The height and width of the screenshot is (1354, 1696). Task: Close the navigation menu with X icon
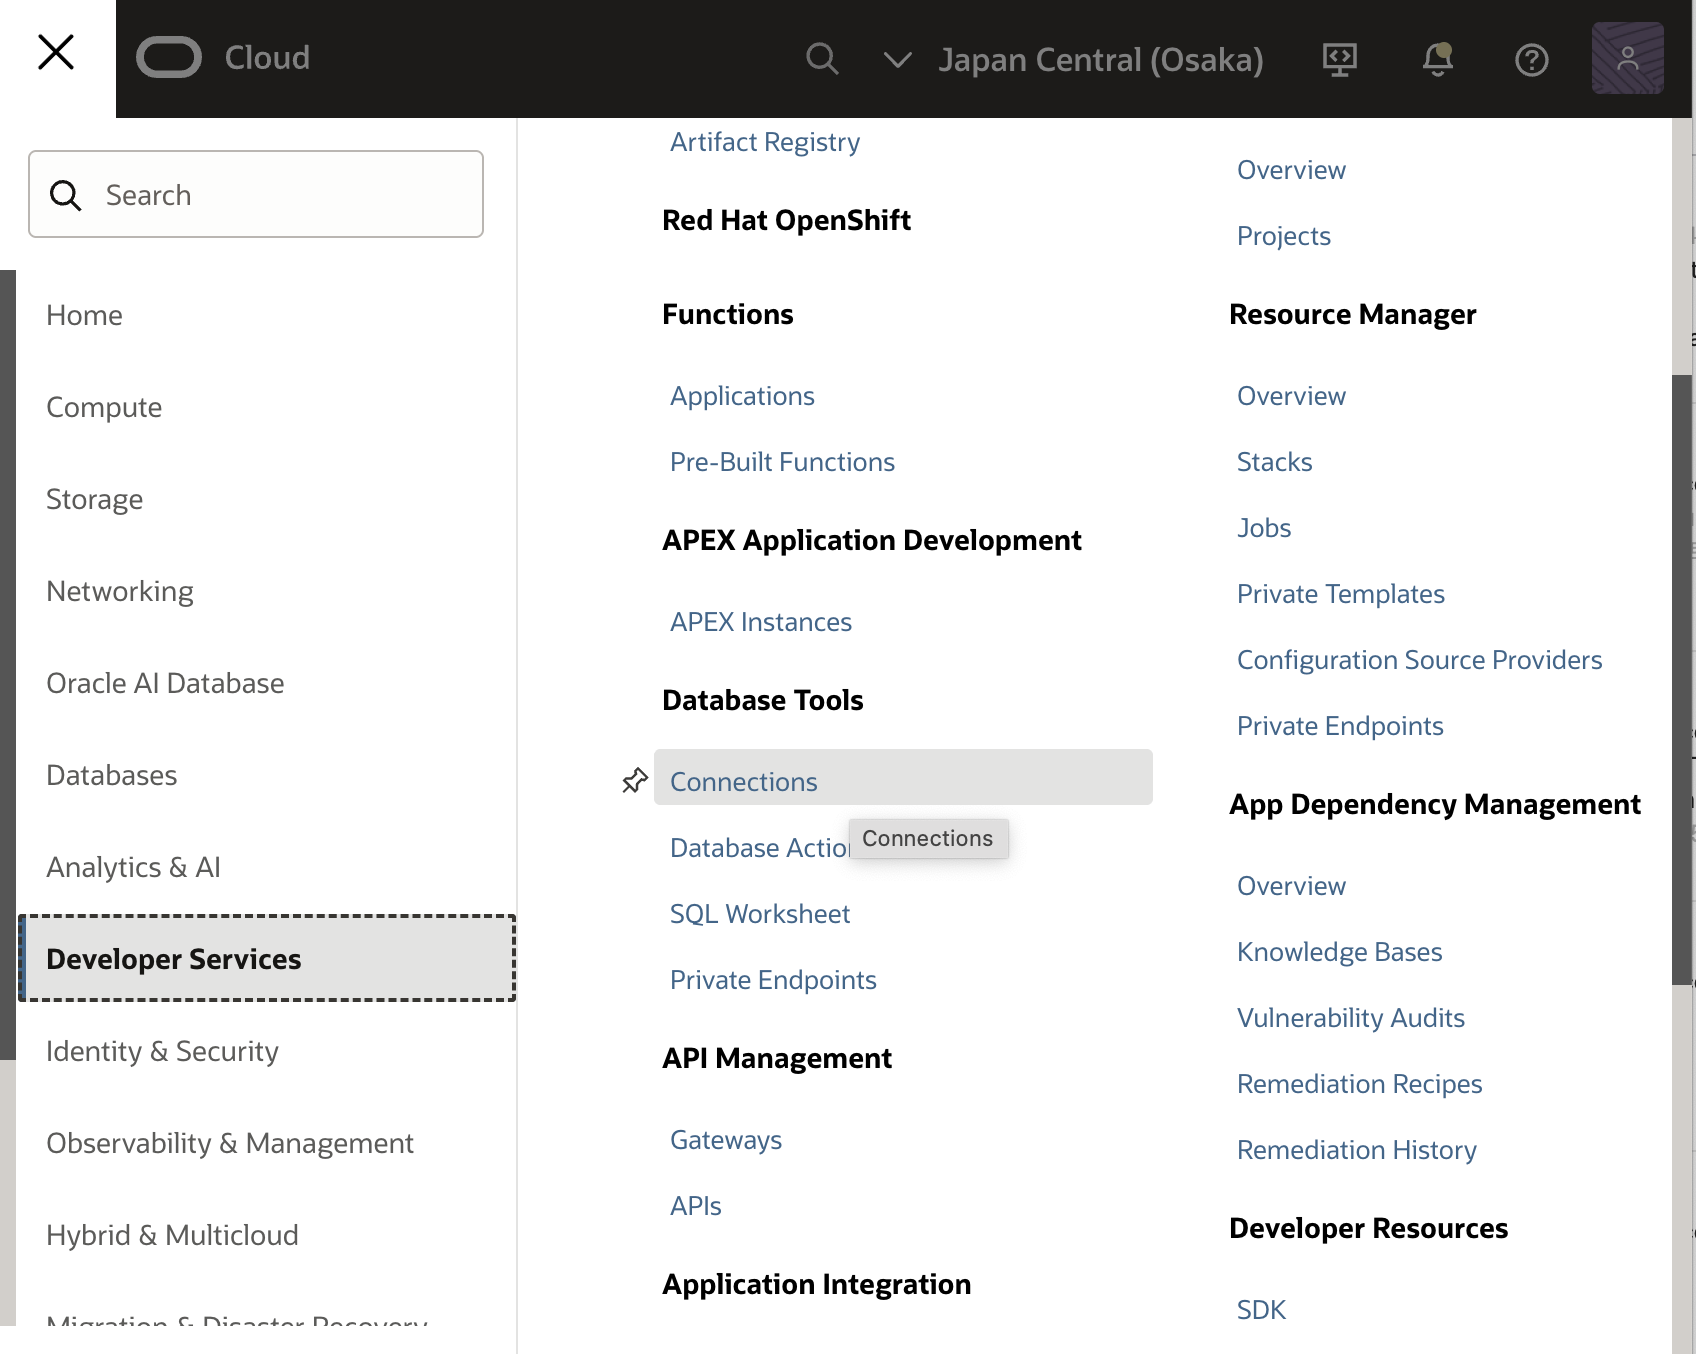(56, 52)
